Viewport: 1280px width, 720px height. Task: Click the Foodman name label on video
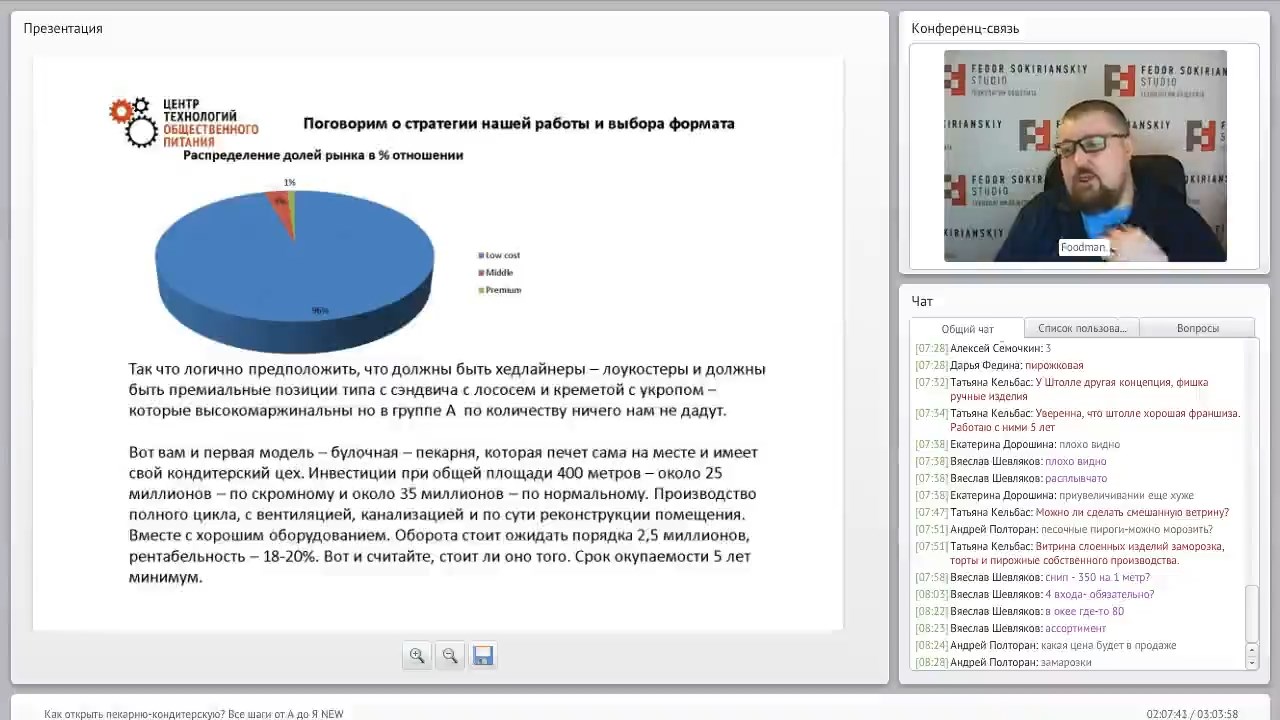tap(1083, 247)
